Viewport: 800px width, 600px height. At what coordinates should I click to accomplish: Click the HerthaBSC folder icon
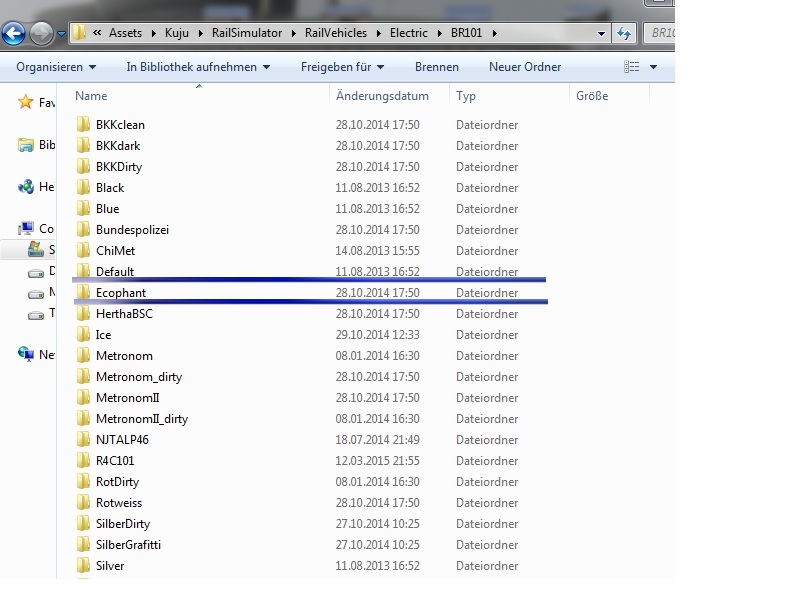[x=83, y=313]
